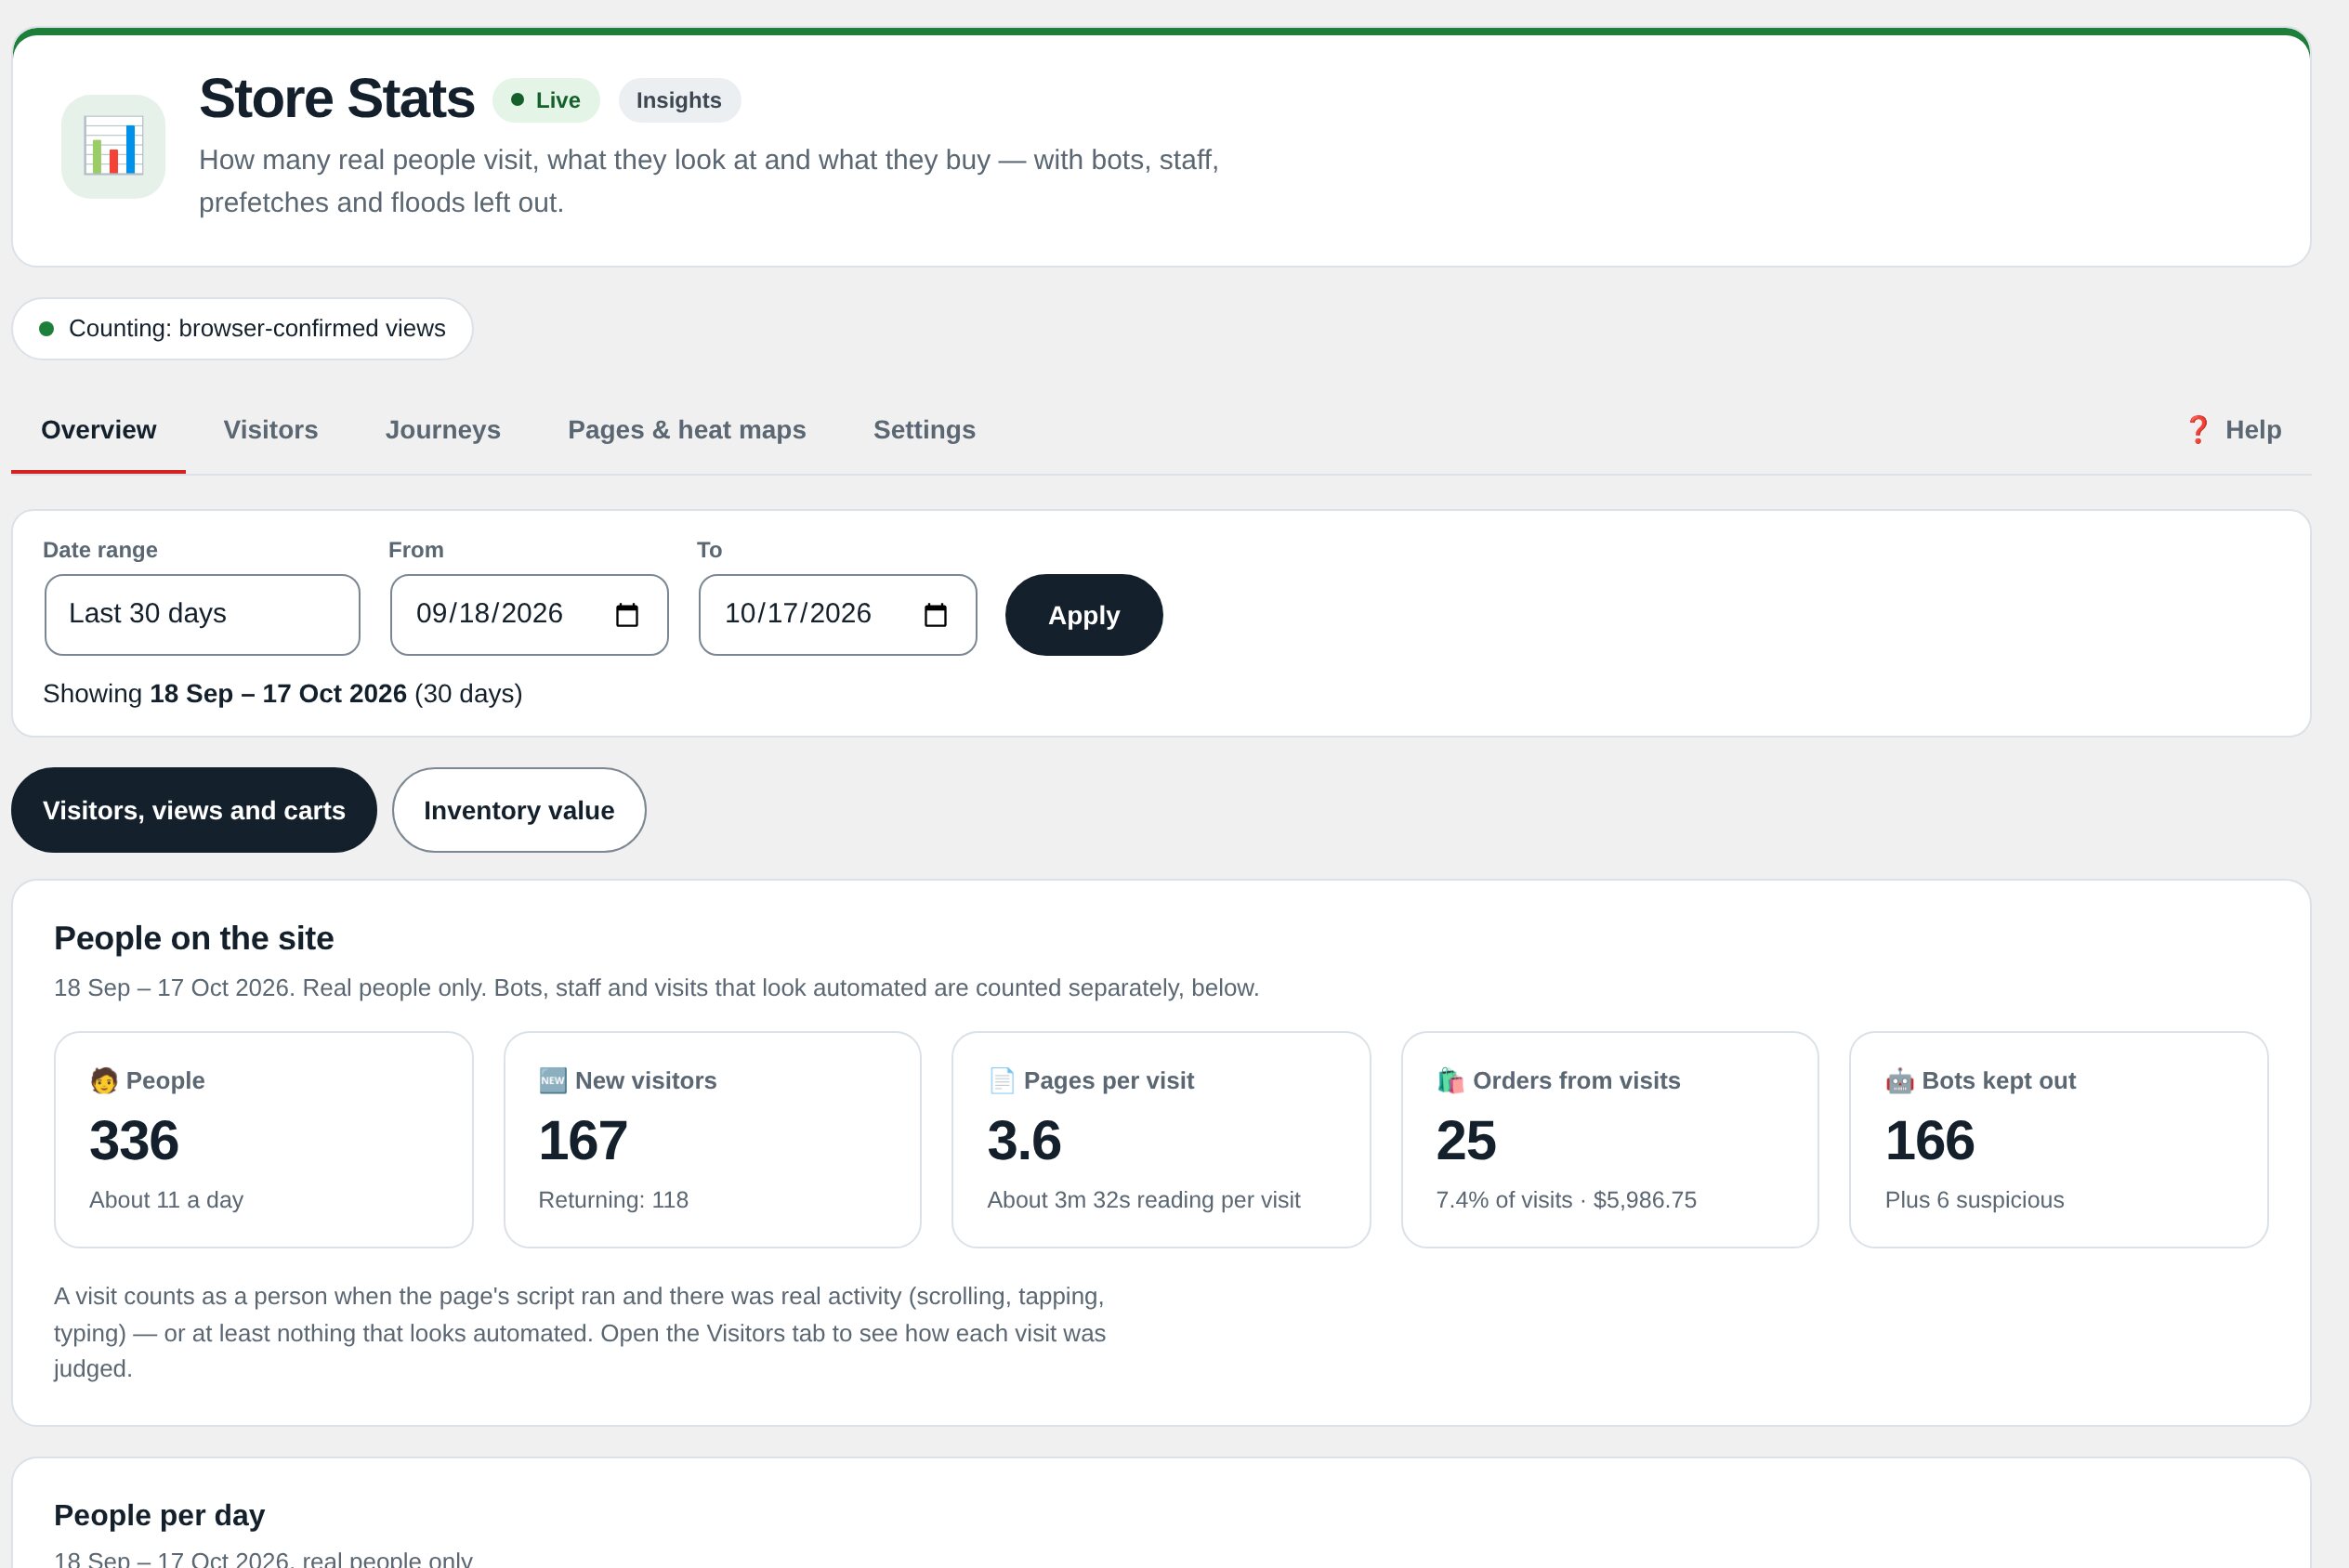The width and height of the screenshot is (2349, 1568).
Task: Open the Visitors tab
Action: (271, 430)
